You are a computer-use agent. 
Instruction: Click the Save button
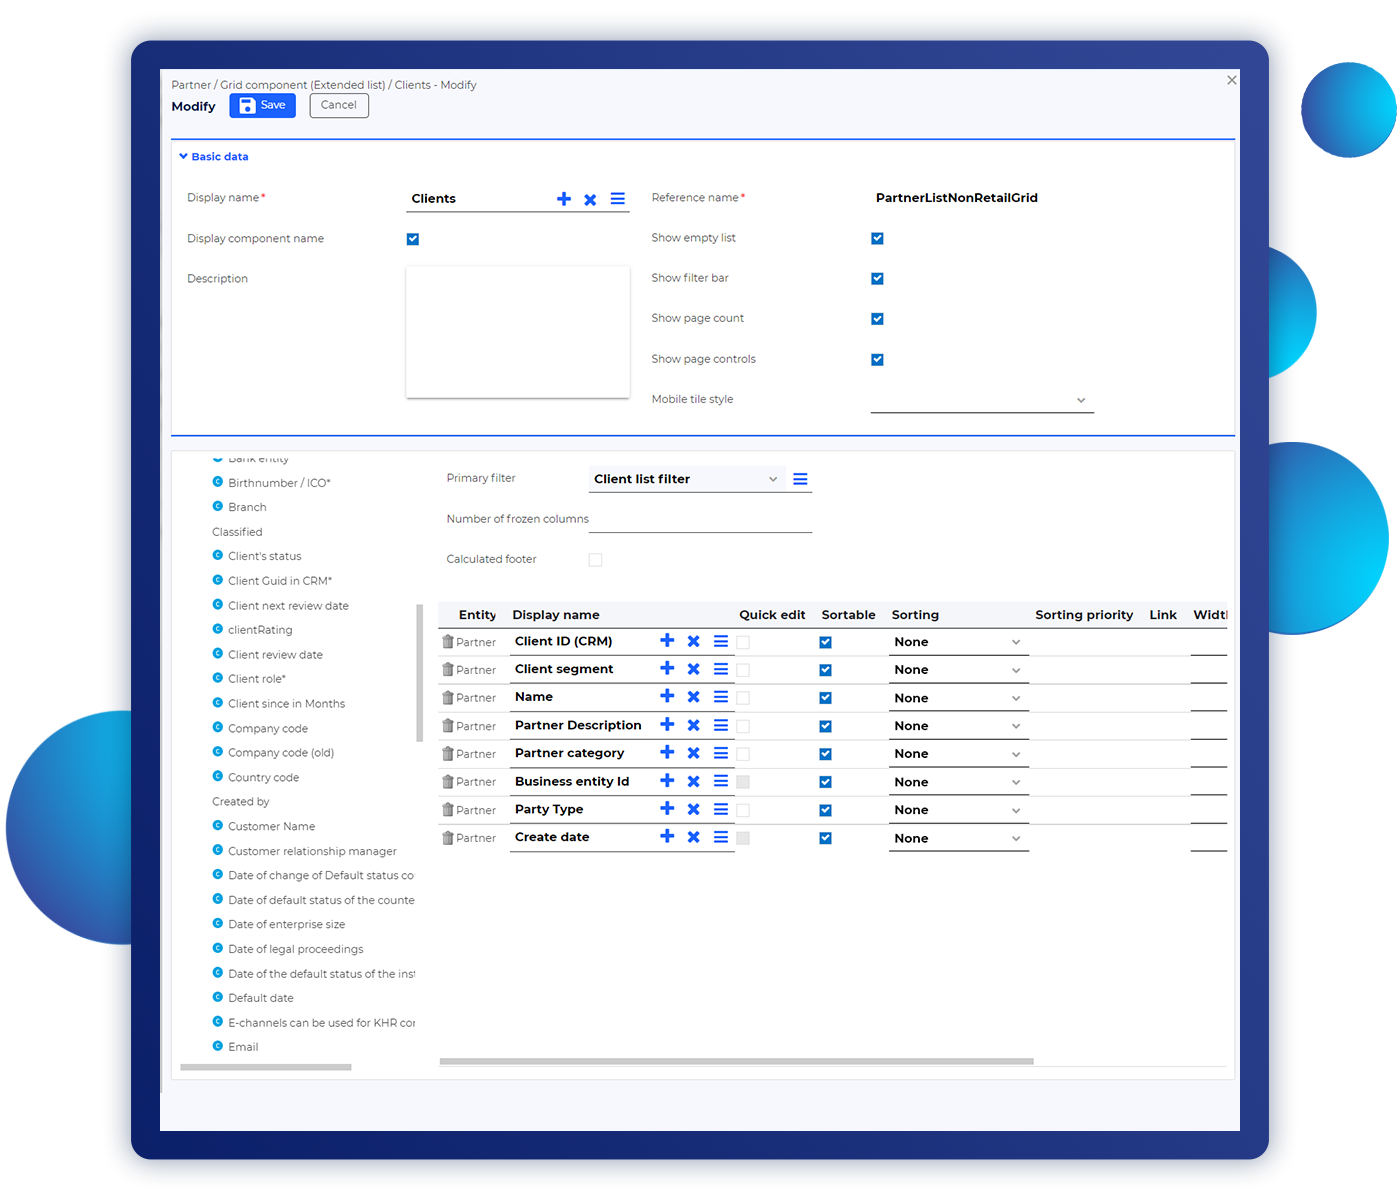(262, 106)
